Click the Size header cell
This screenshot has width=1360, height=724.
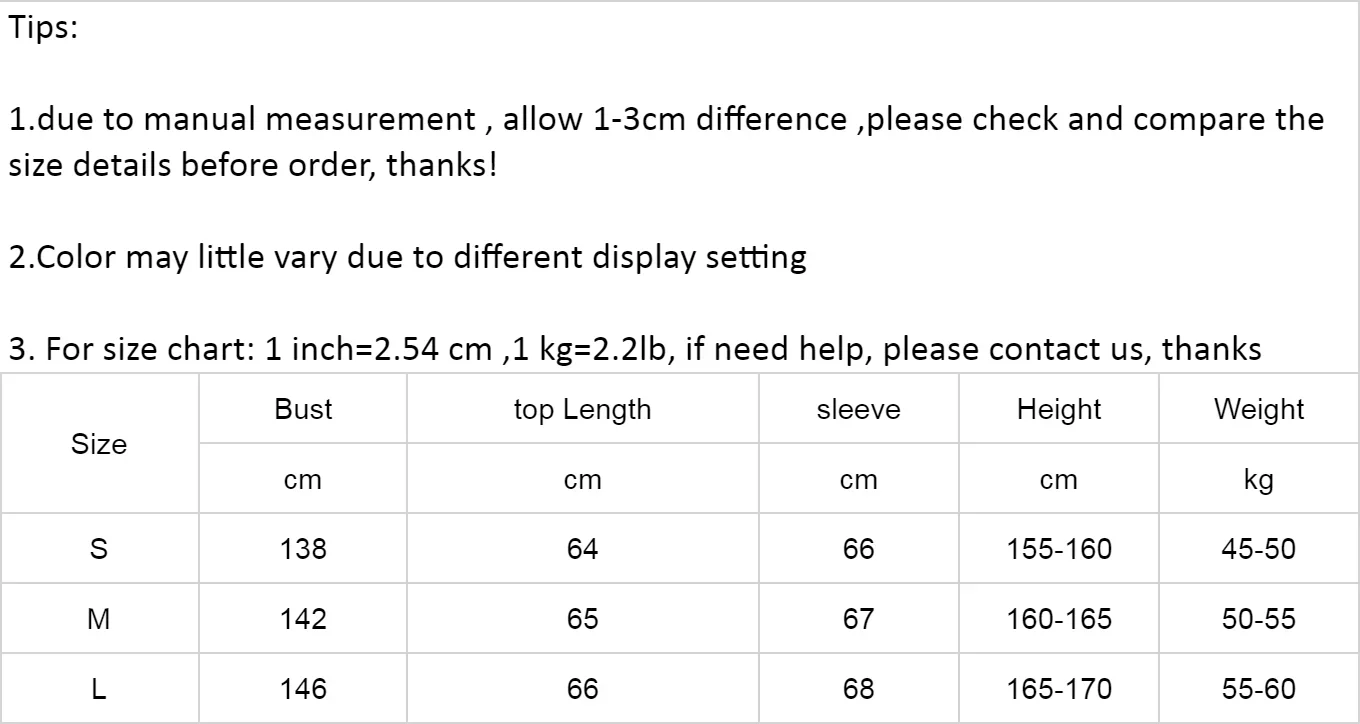99,444
